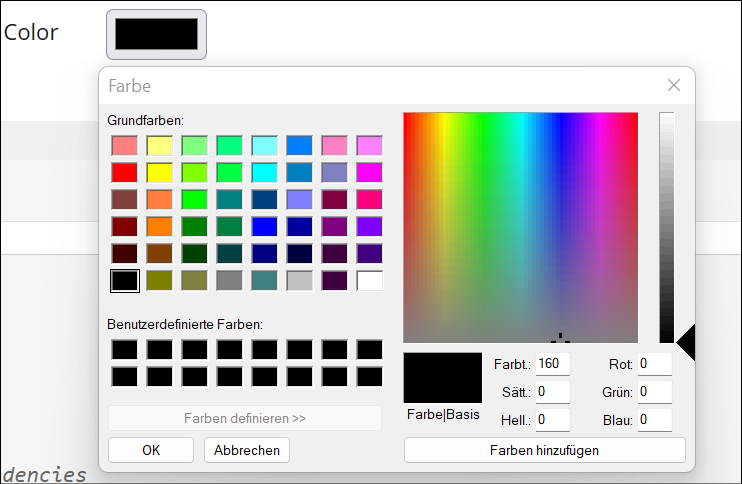
Task: Focus the Rot input field
Action: click(x=655, y=364)
